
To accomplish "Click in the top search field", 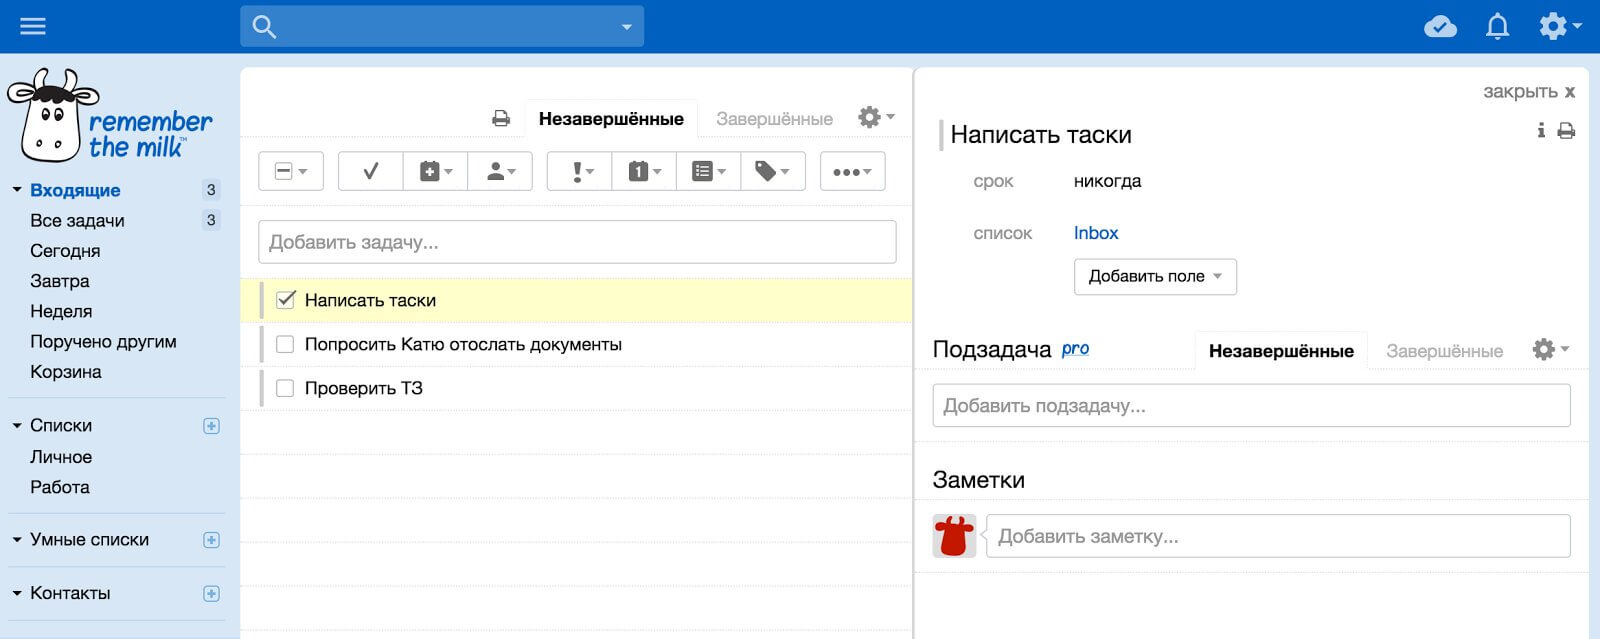I will pos(442,27).
